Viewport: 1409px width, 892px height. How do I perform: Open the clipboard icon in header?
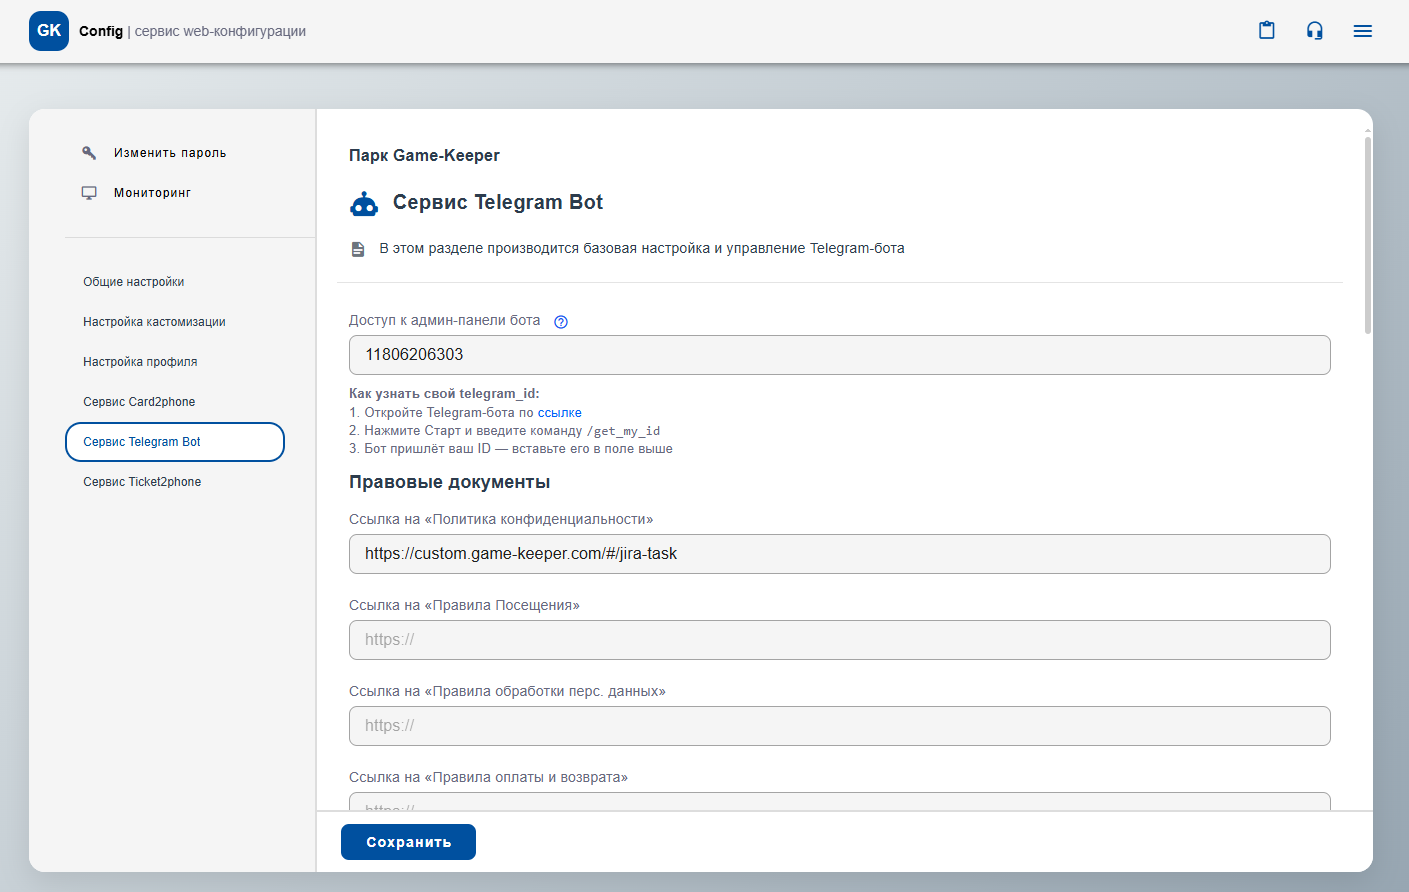coord(1267,31)
